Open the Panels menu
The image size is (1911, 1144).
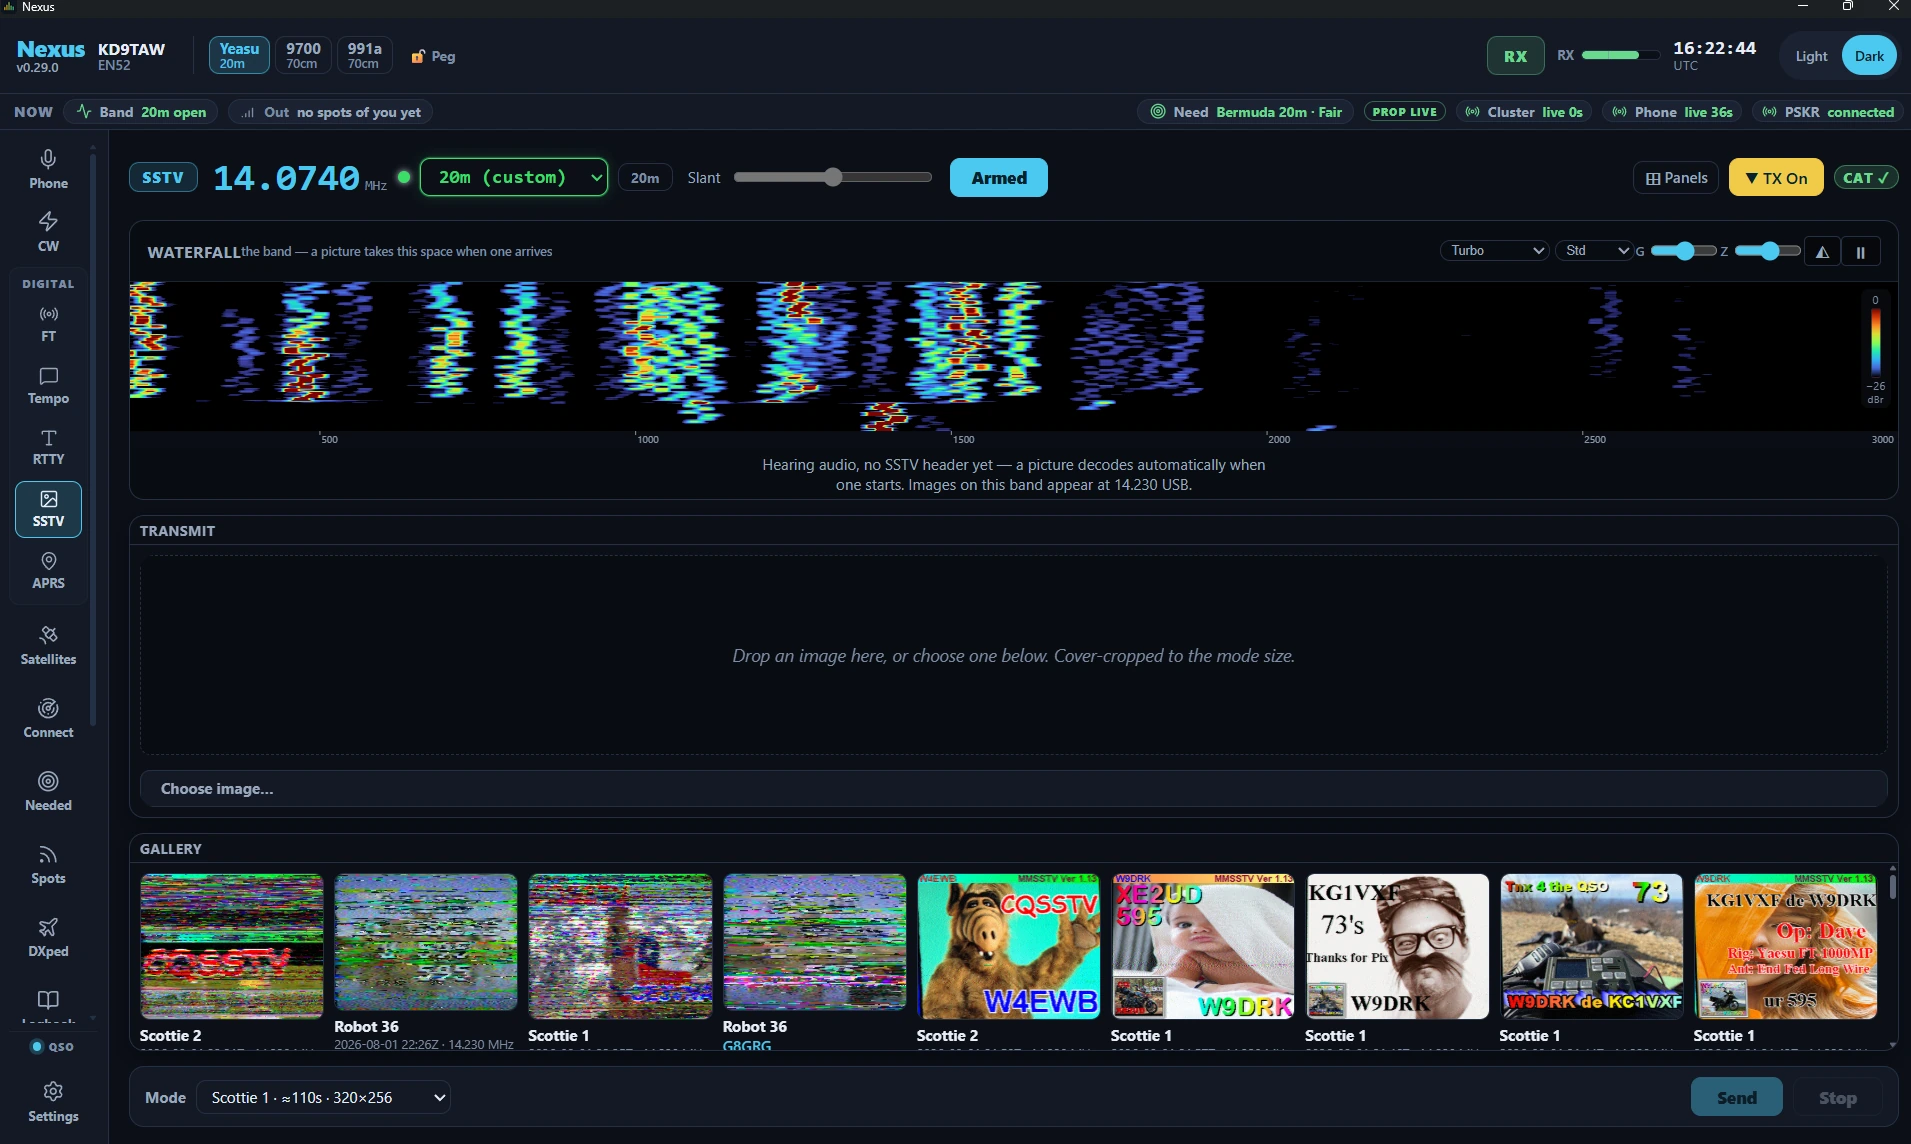(1676, 178)
